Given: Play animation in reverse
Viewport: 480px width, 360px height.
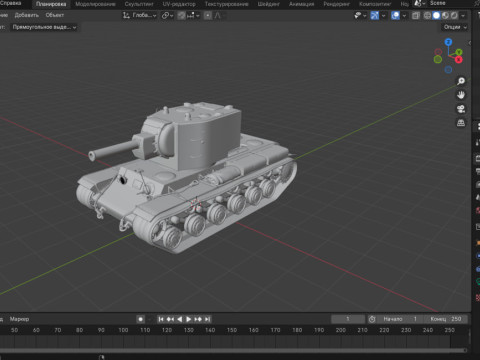Looking at the screenshot, I should [x=180, y=319].
